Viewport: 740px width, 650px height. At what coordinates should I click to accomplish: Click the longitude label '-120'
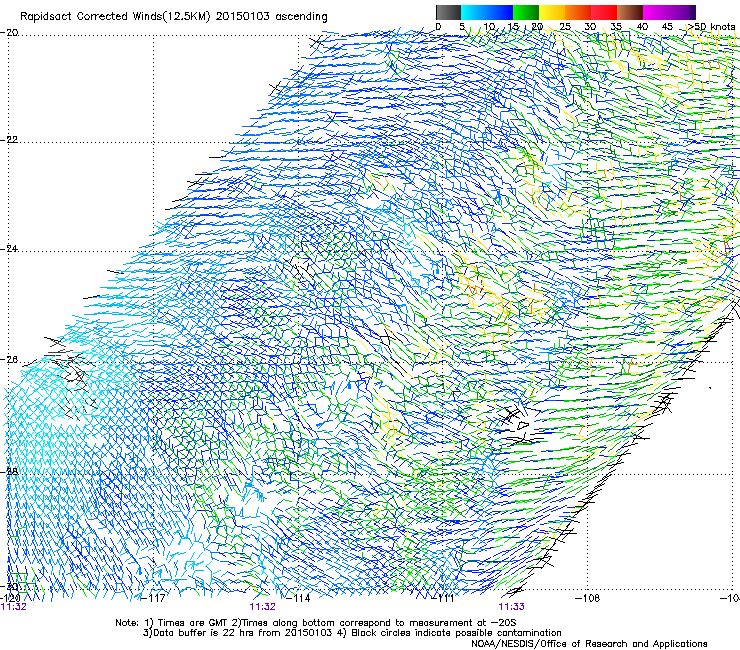(x=10, y=598)
